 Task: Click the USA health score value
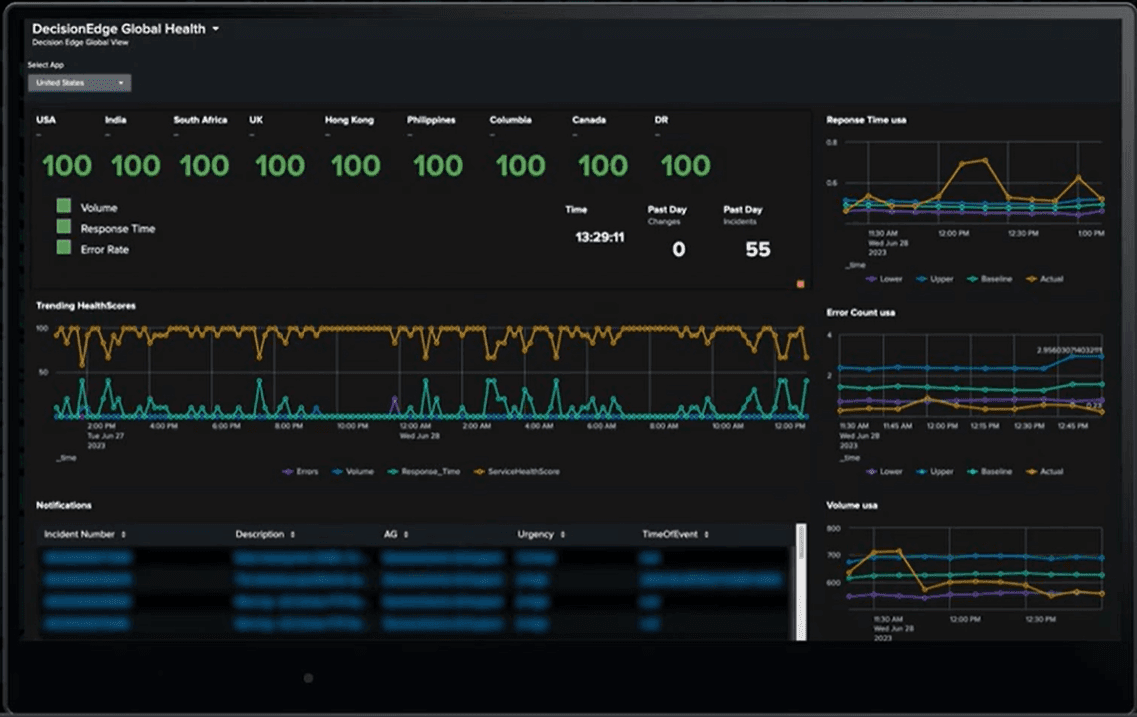coord(67,165)
